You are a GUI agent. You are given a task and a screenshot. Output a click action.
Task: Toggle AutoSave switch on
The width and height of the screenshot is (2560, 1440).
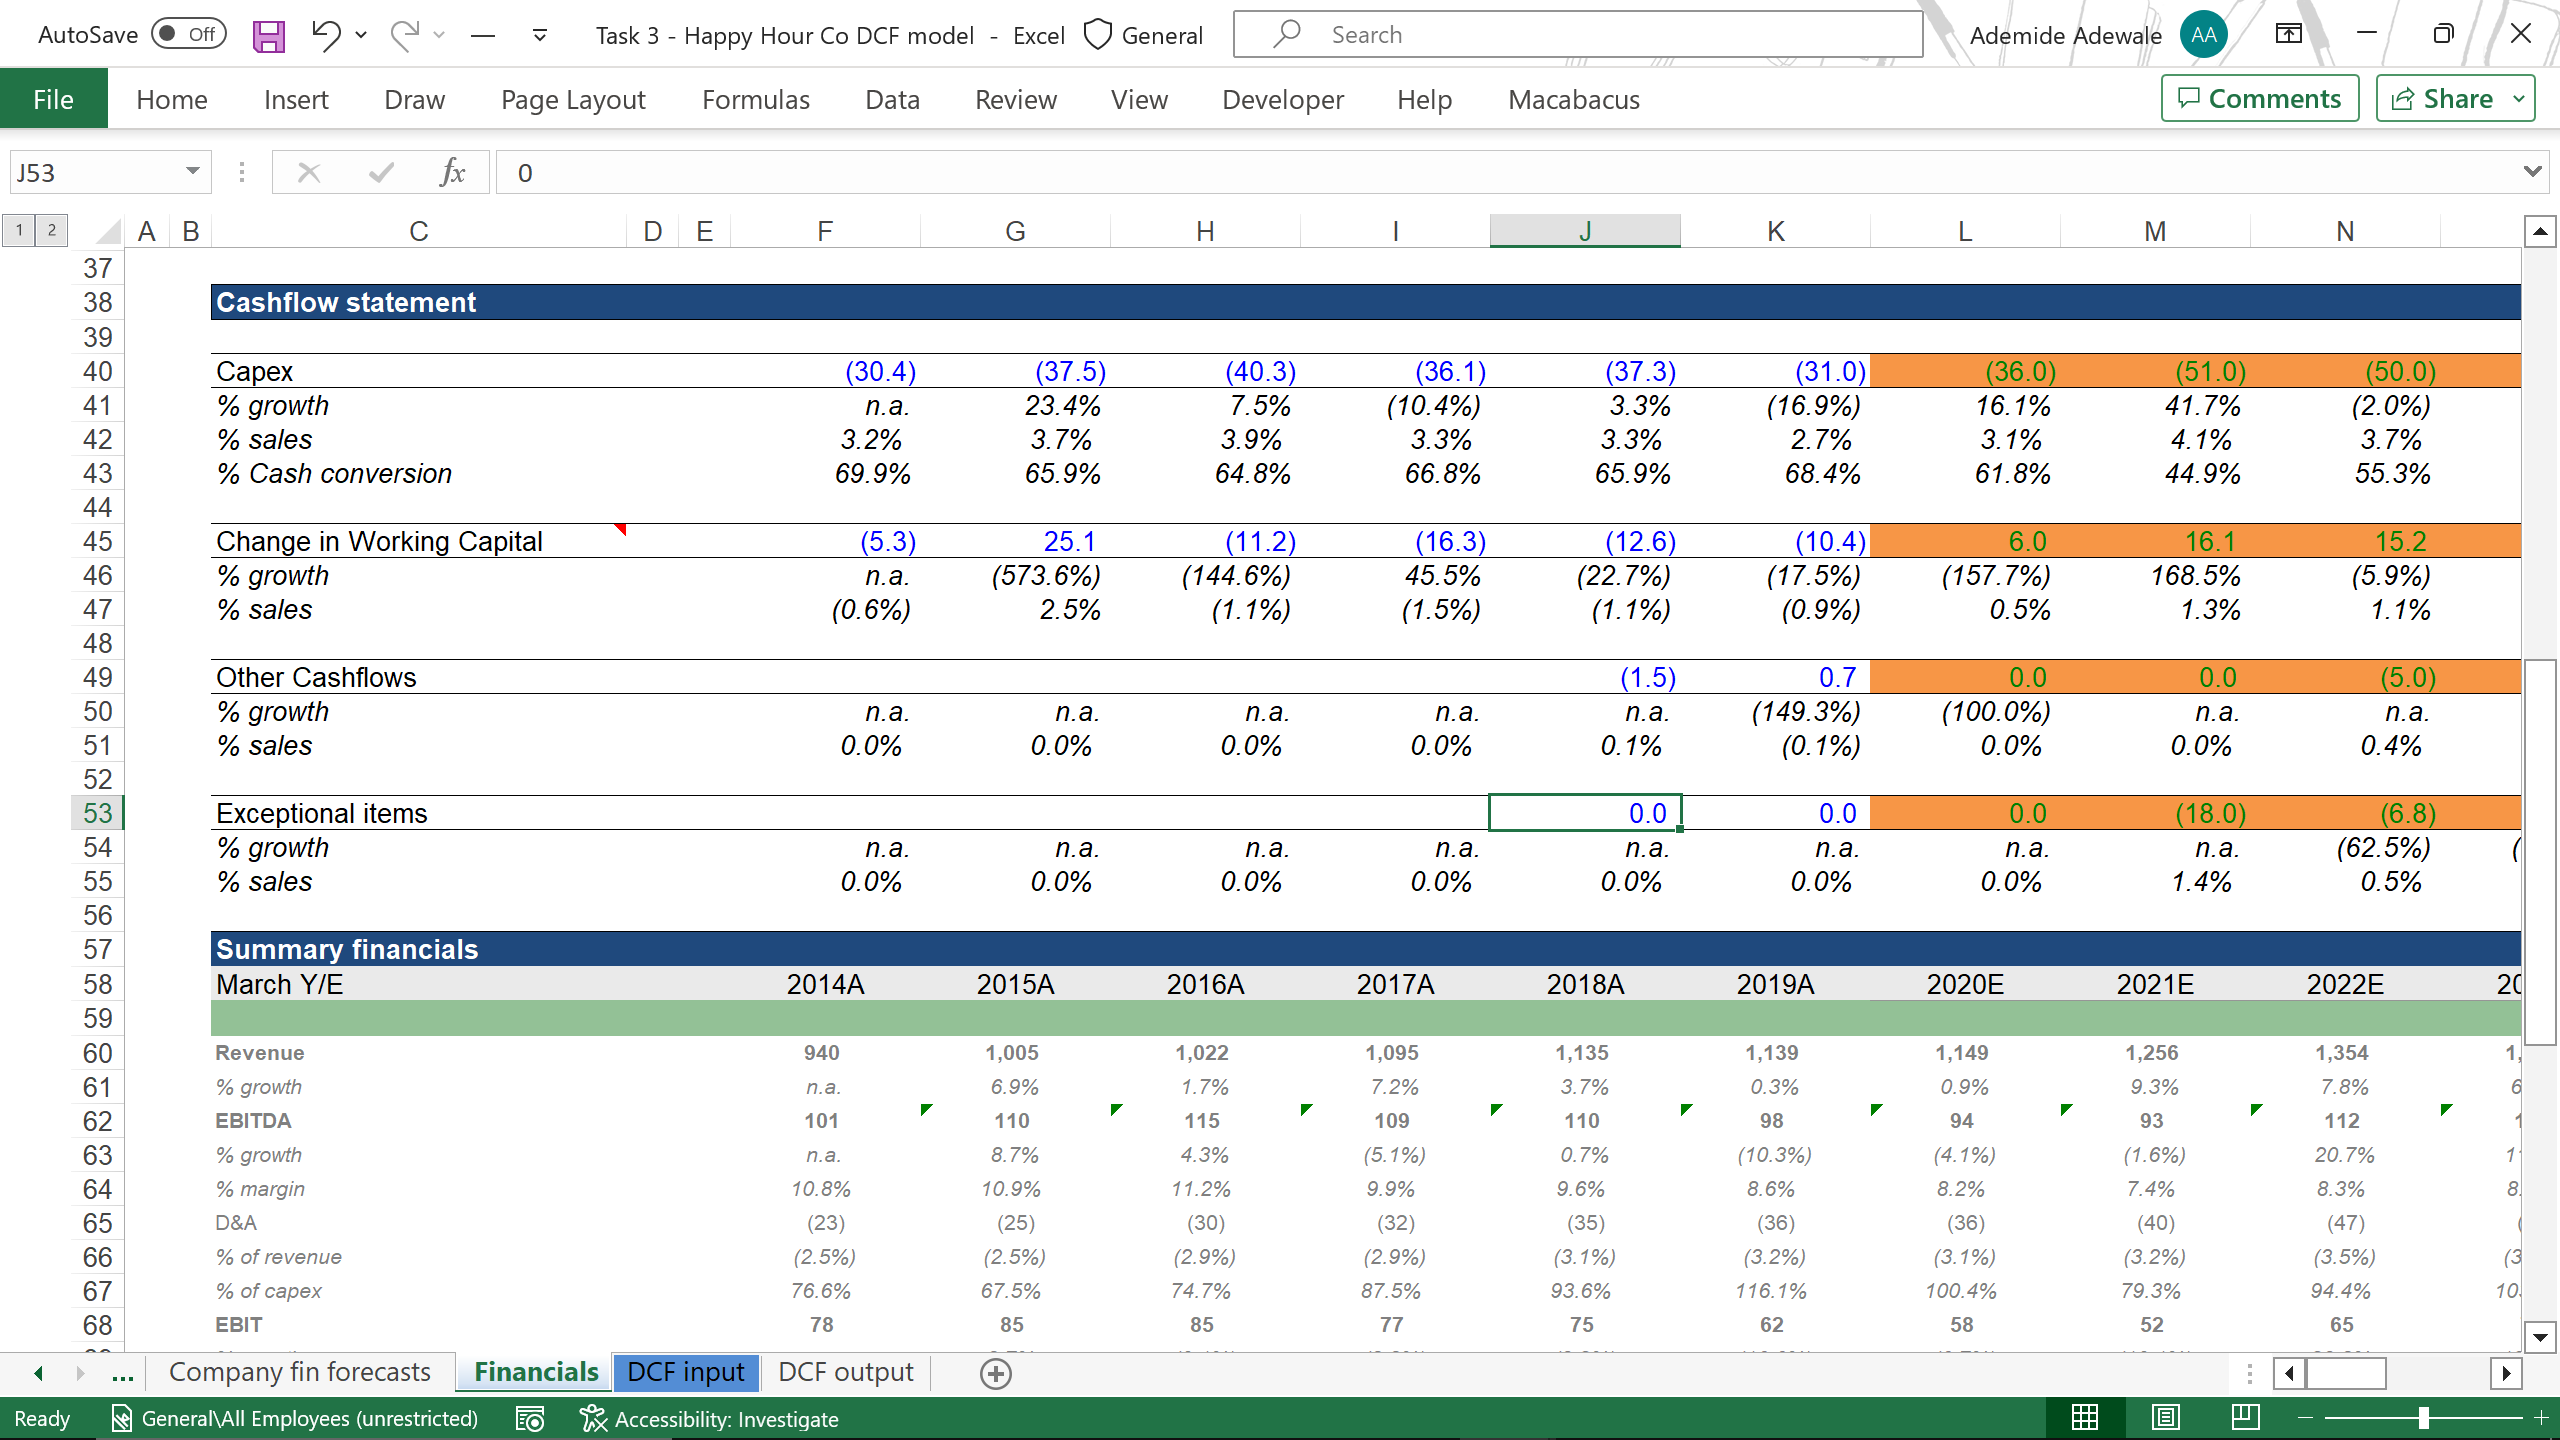[189, 35]
